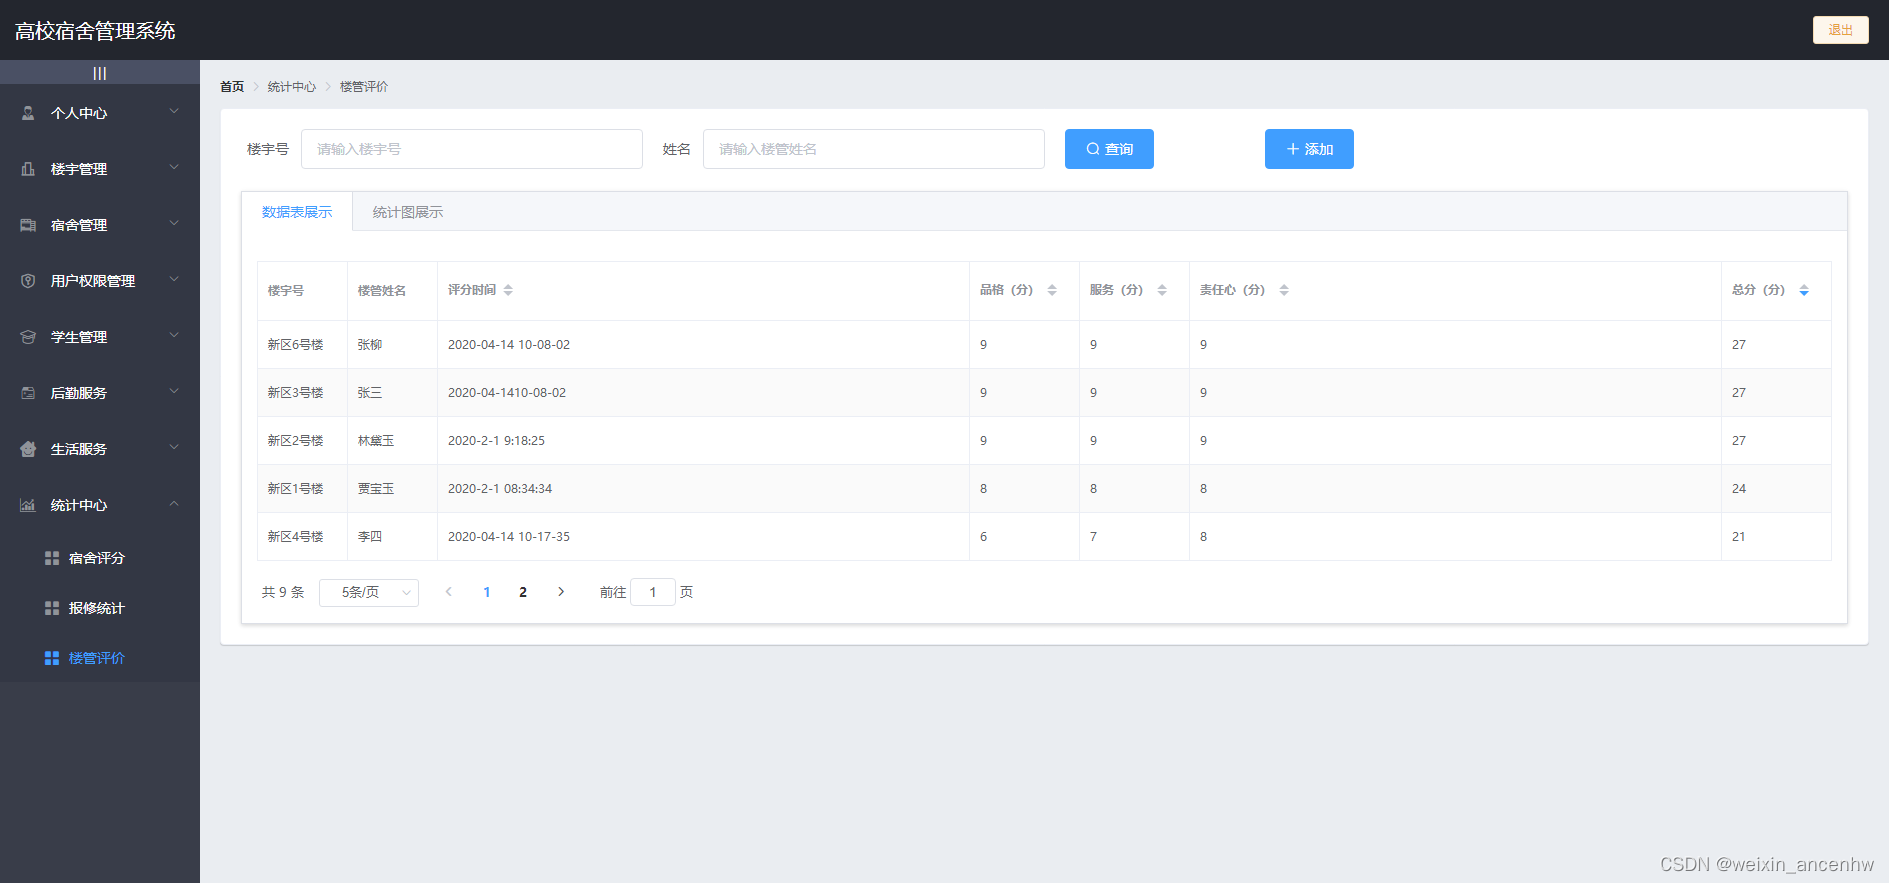Image resolution: width=1889 pixels, height=883 pixels.
Task: Focus the 姓名 input field
Action: pos(874,149)
